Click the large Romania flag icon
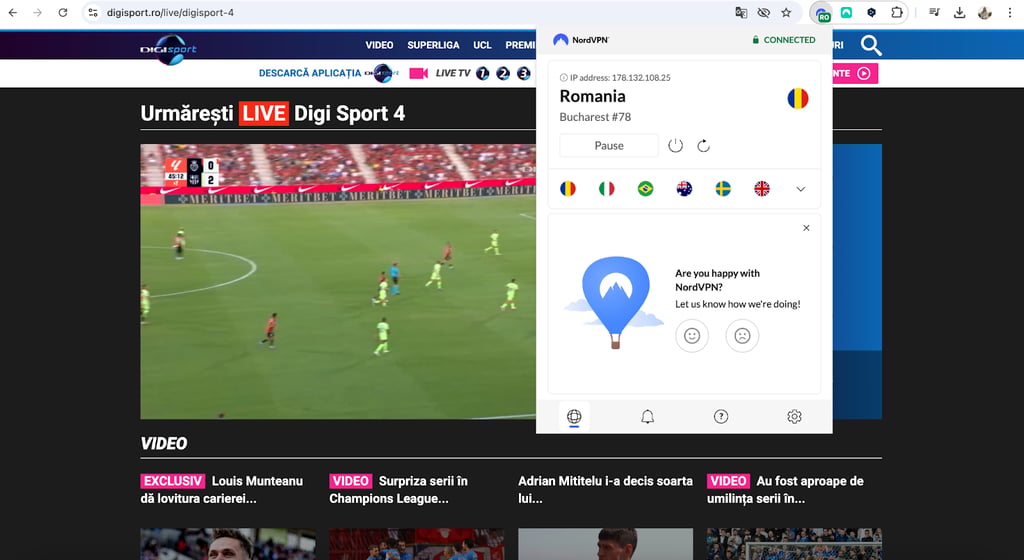 coord(797,99)
